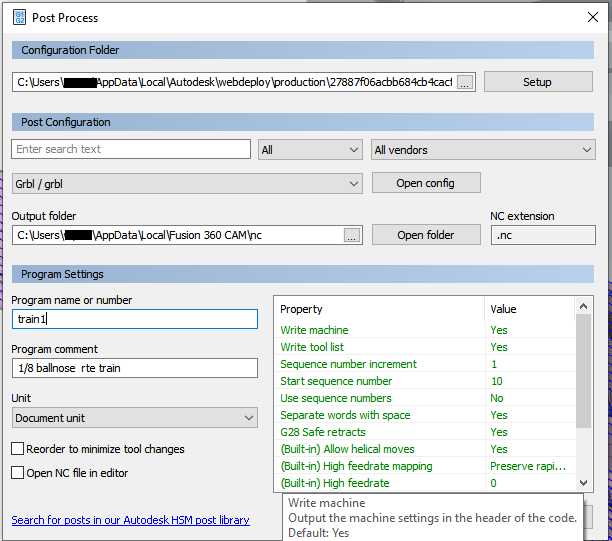Select 'G28 Safe retracts' property
This screenshot has width=612, height=541.
(x=425, y=432)
